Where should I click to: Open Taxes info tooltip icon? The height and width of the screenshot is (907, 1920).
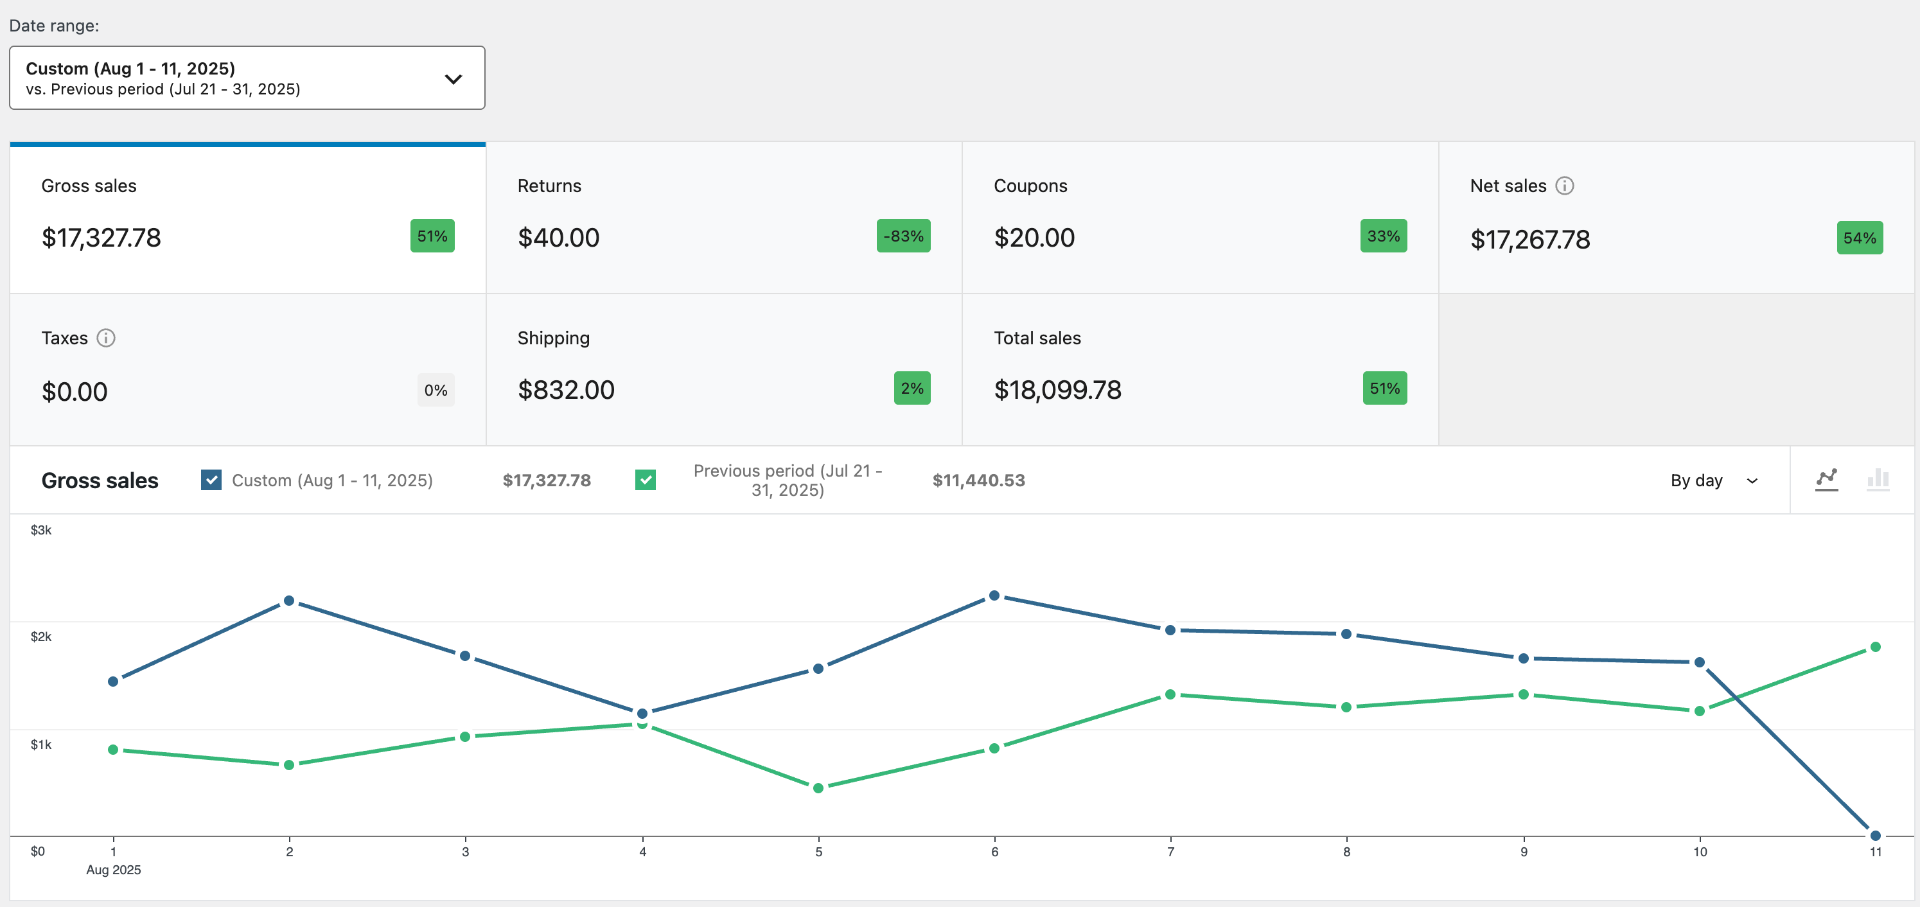pos(106,338)
